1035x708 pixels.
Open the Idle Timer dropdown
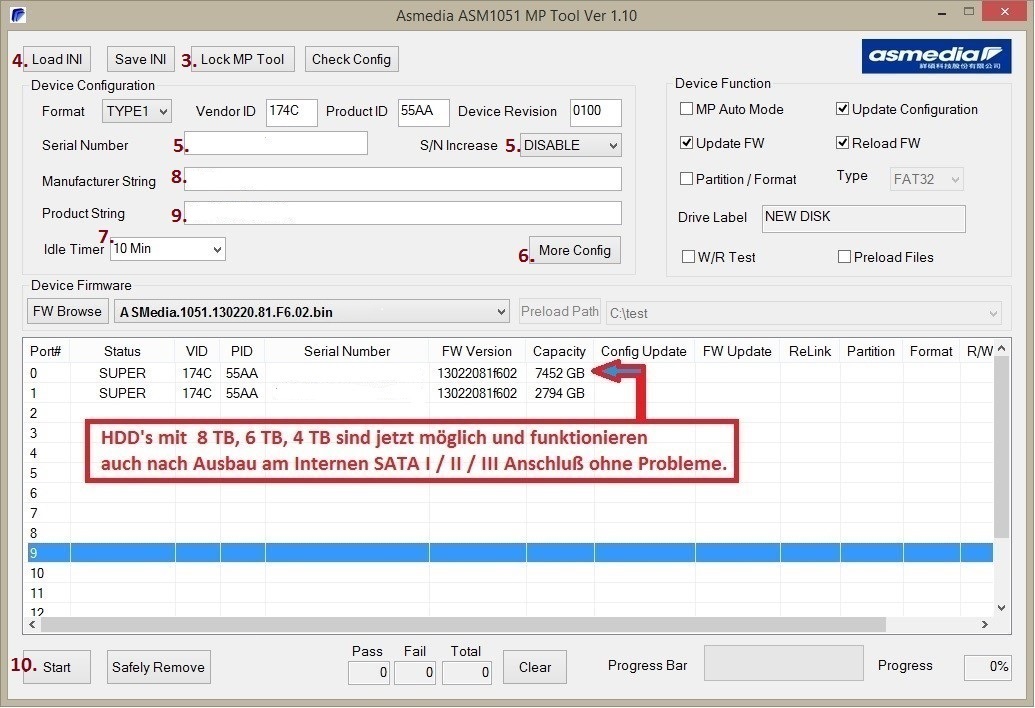[168, 249]
